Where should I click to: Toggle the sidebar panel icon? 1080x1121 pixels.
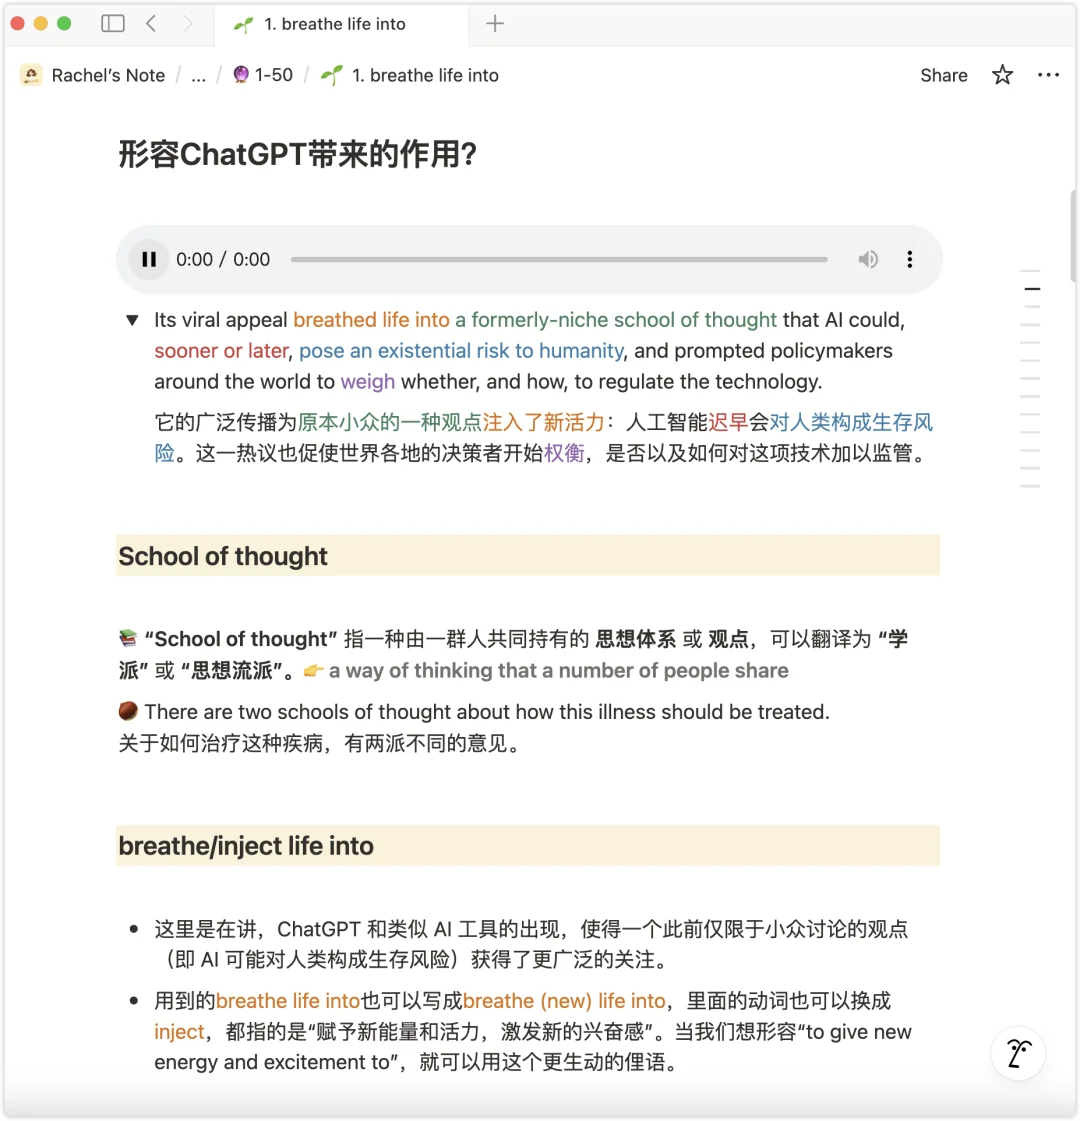(112, 24)
